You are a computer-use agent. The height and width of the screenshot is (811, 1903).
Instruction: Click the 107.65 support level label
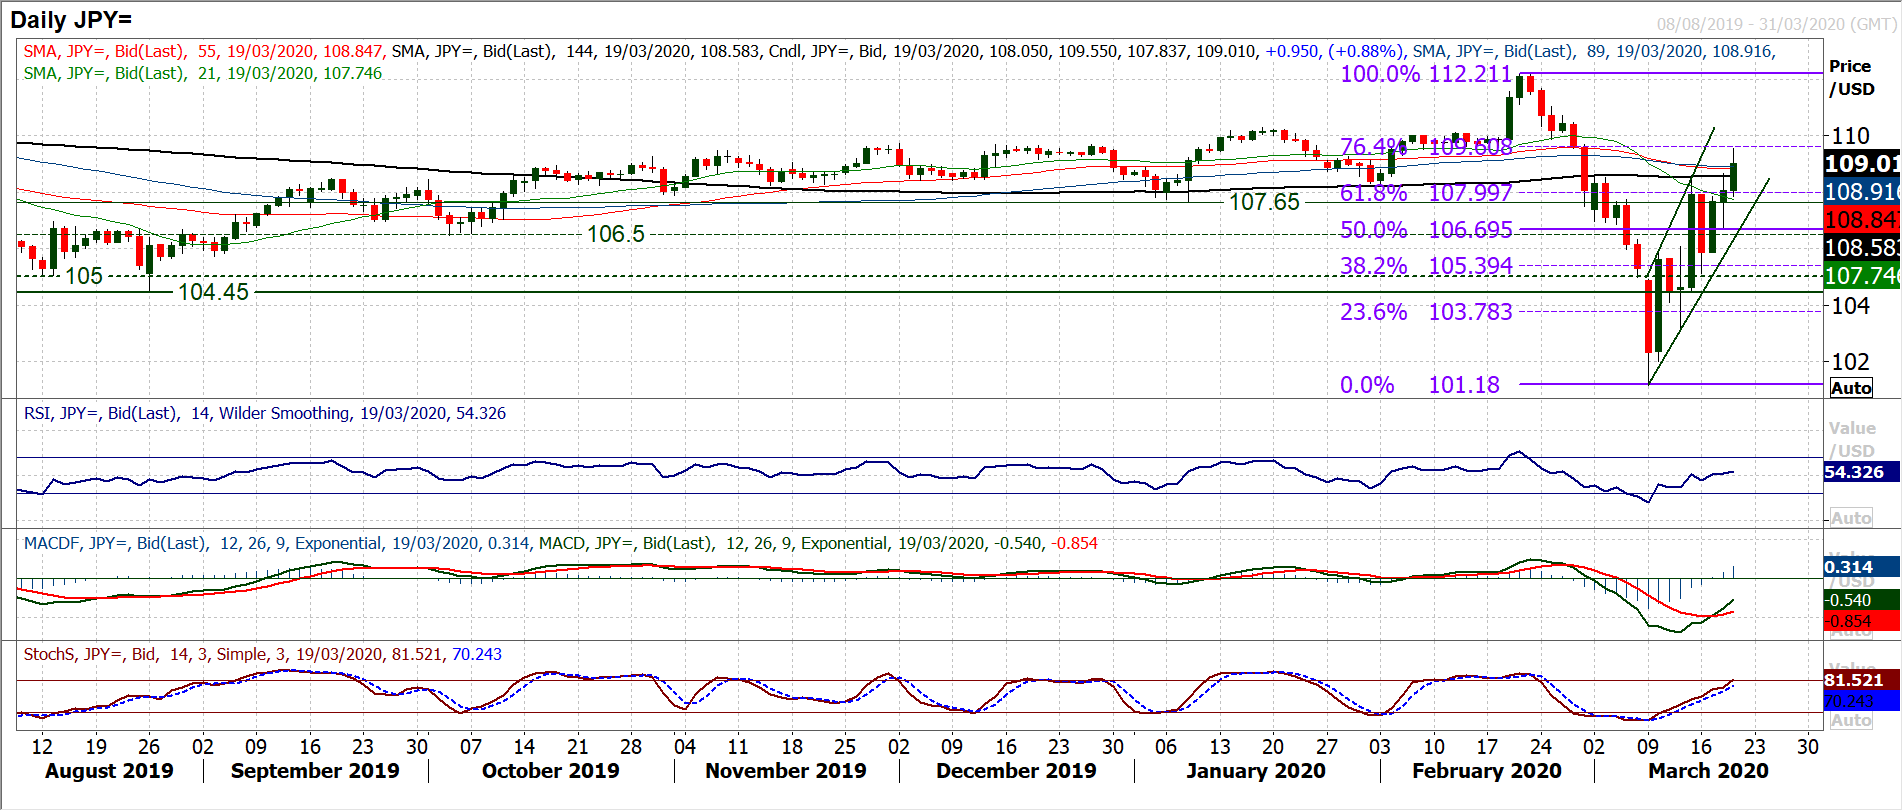click(1264, 202)
